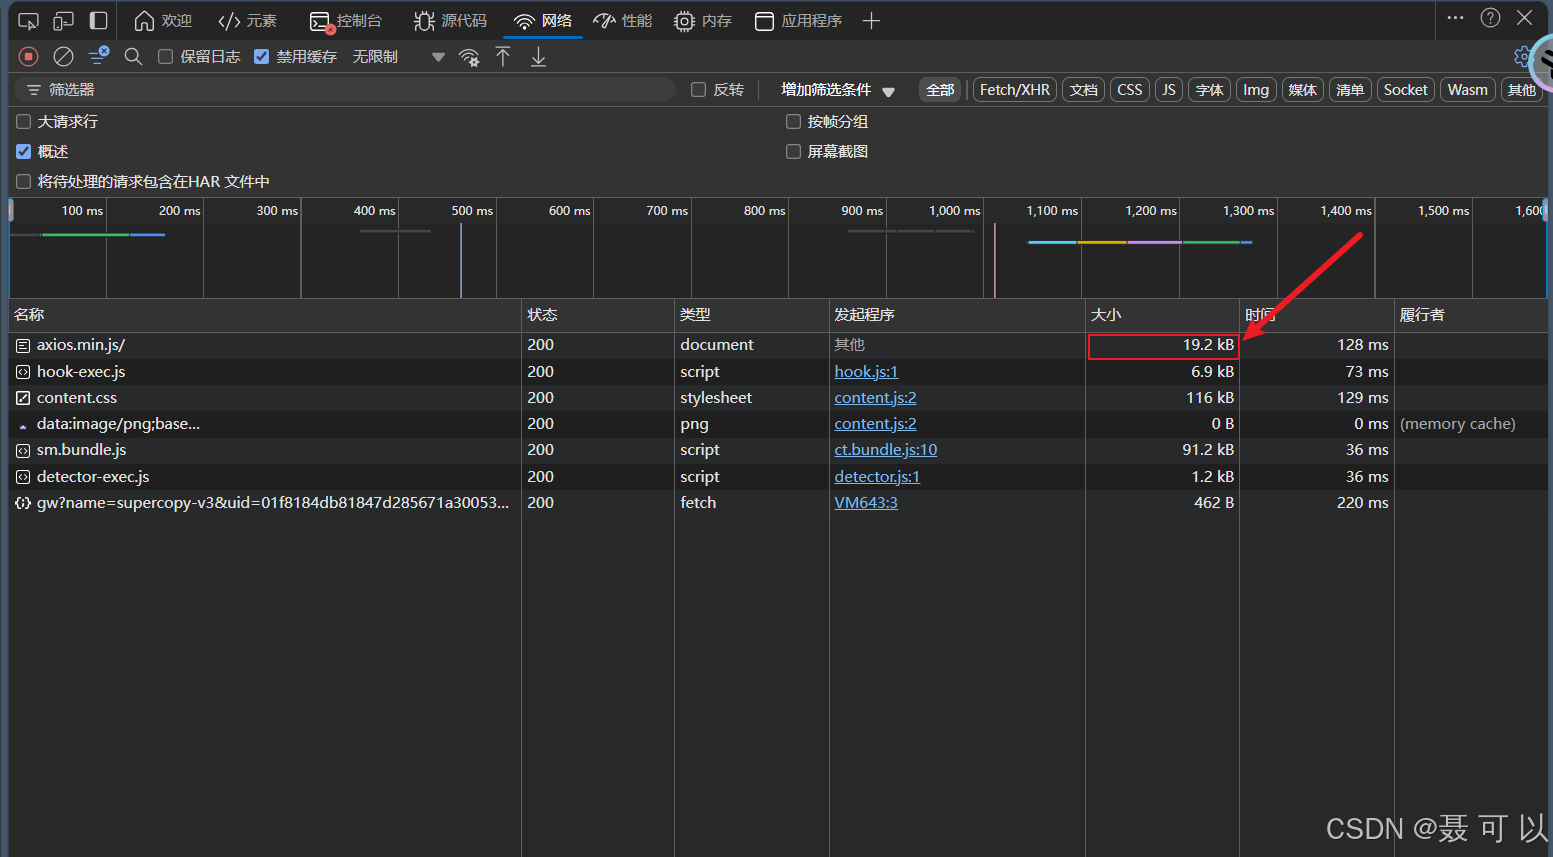The width and height of the screenshot is (1553, 857).
Task: Enable 按帧分组 group by frame checkbox
Action: pyautogui.click(x=794, y=122)
